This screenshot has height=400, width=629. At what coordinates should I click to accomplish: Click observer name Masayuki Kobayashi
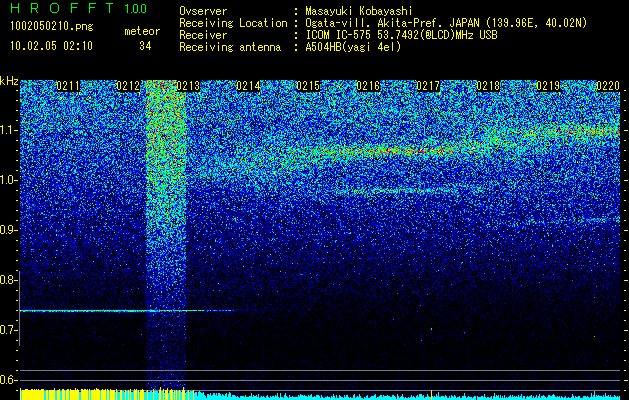359,11
